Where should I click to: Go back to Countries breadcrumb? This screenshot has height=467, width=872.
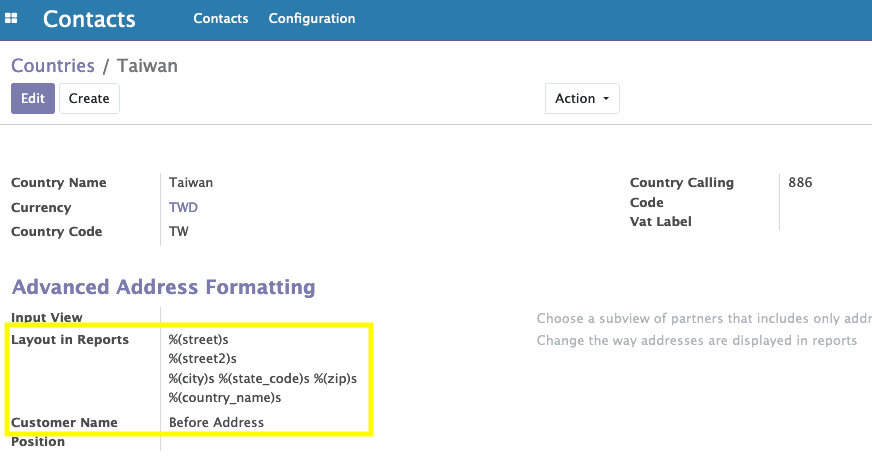53,66
